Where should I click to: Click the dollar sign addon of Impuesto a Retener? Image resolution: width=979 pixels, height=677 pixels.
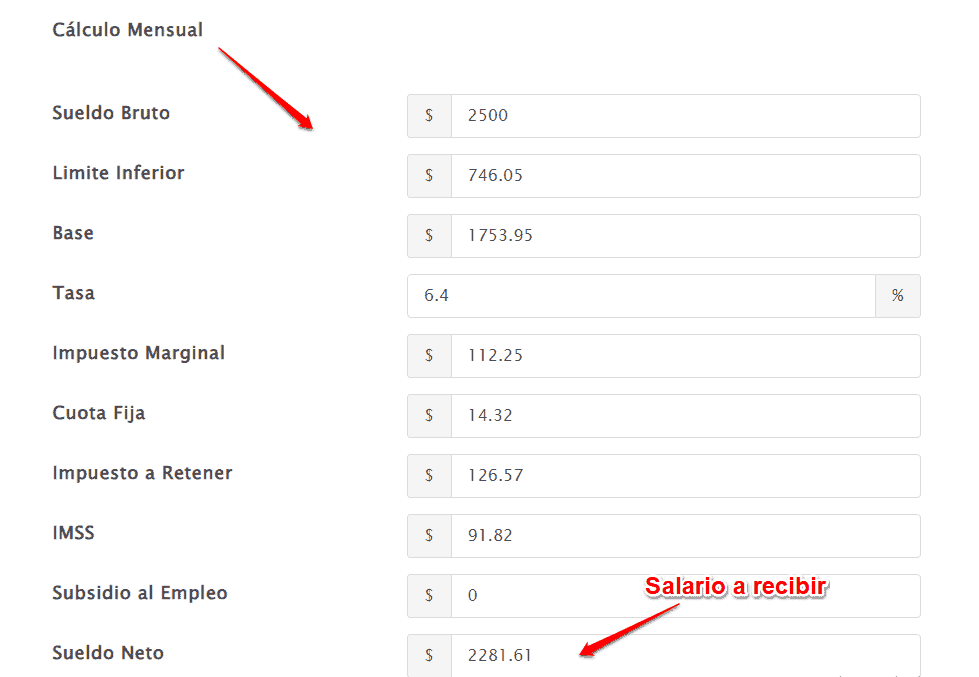point(430,476)
